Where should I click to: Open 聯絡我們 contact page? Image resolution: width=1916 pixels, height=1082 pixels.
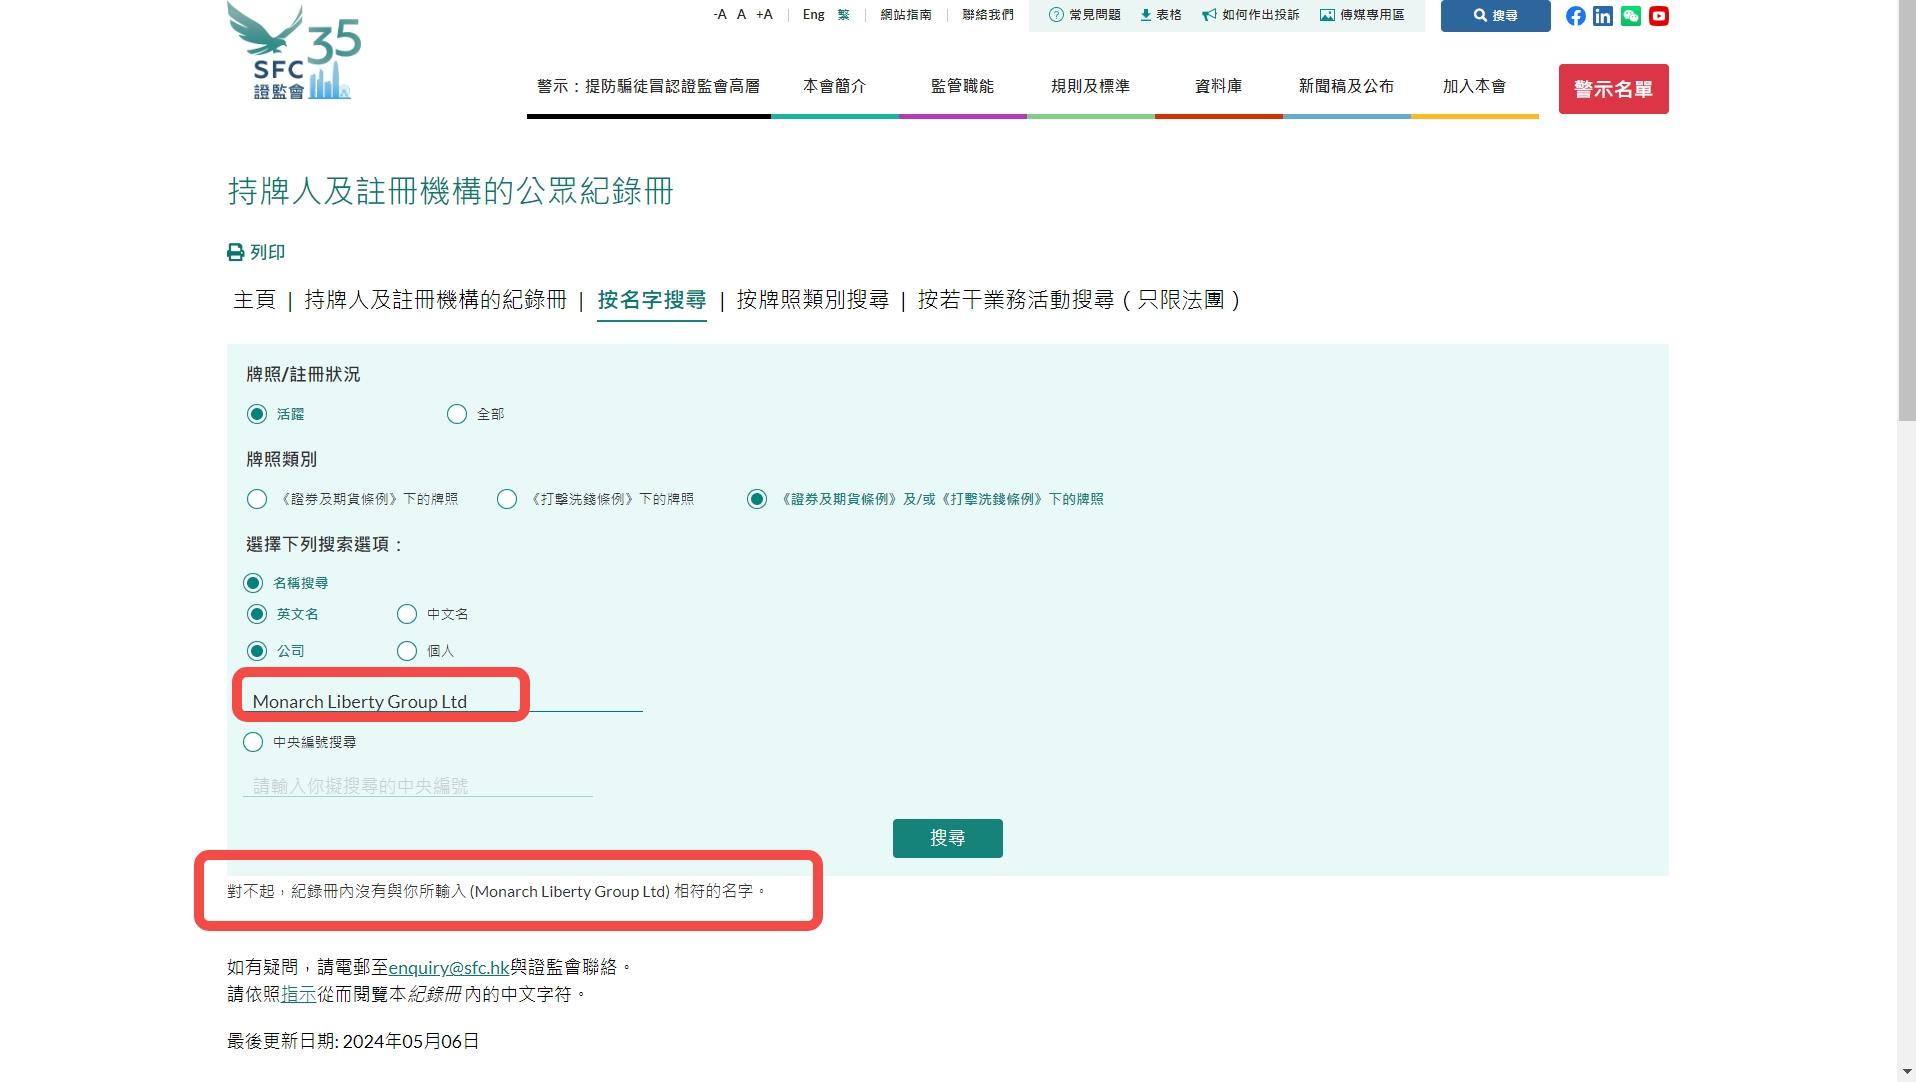pos(988,15)
